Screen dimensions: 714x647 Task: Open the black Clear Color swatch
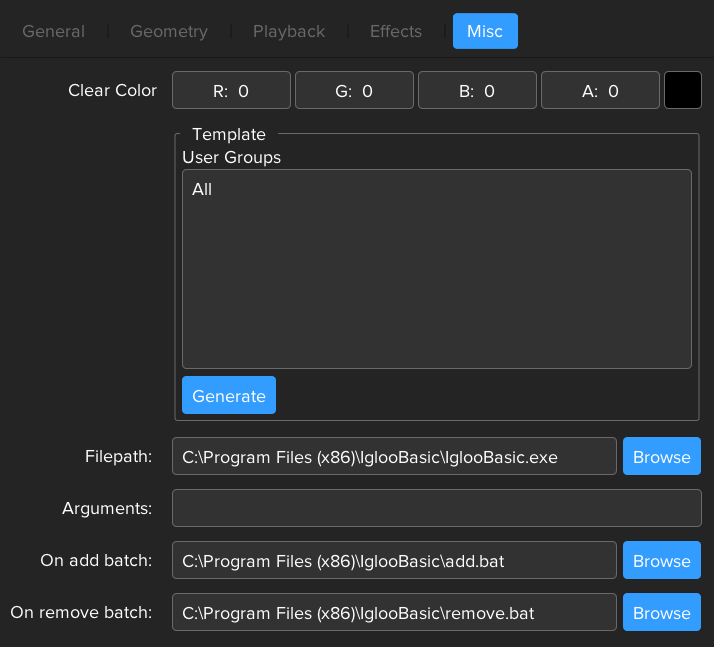[x=683, y=90]
